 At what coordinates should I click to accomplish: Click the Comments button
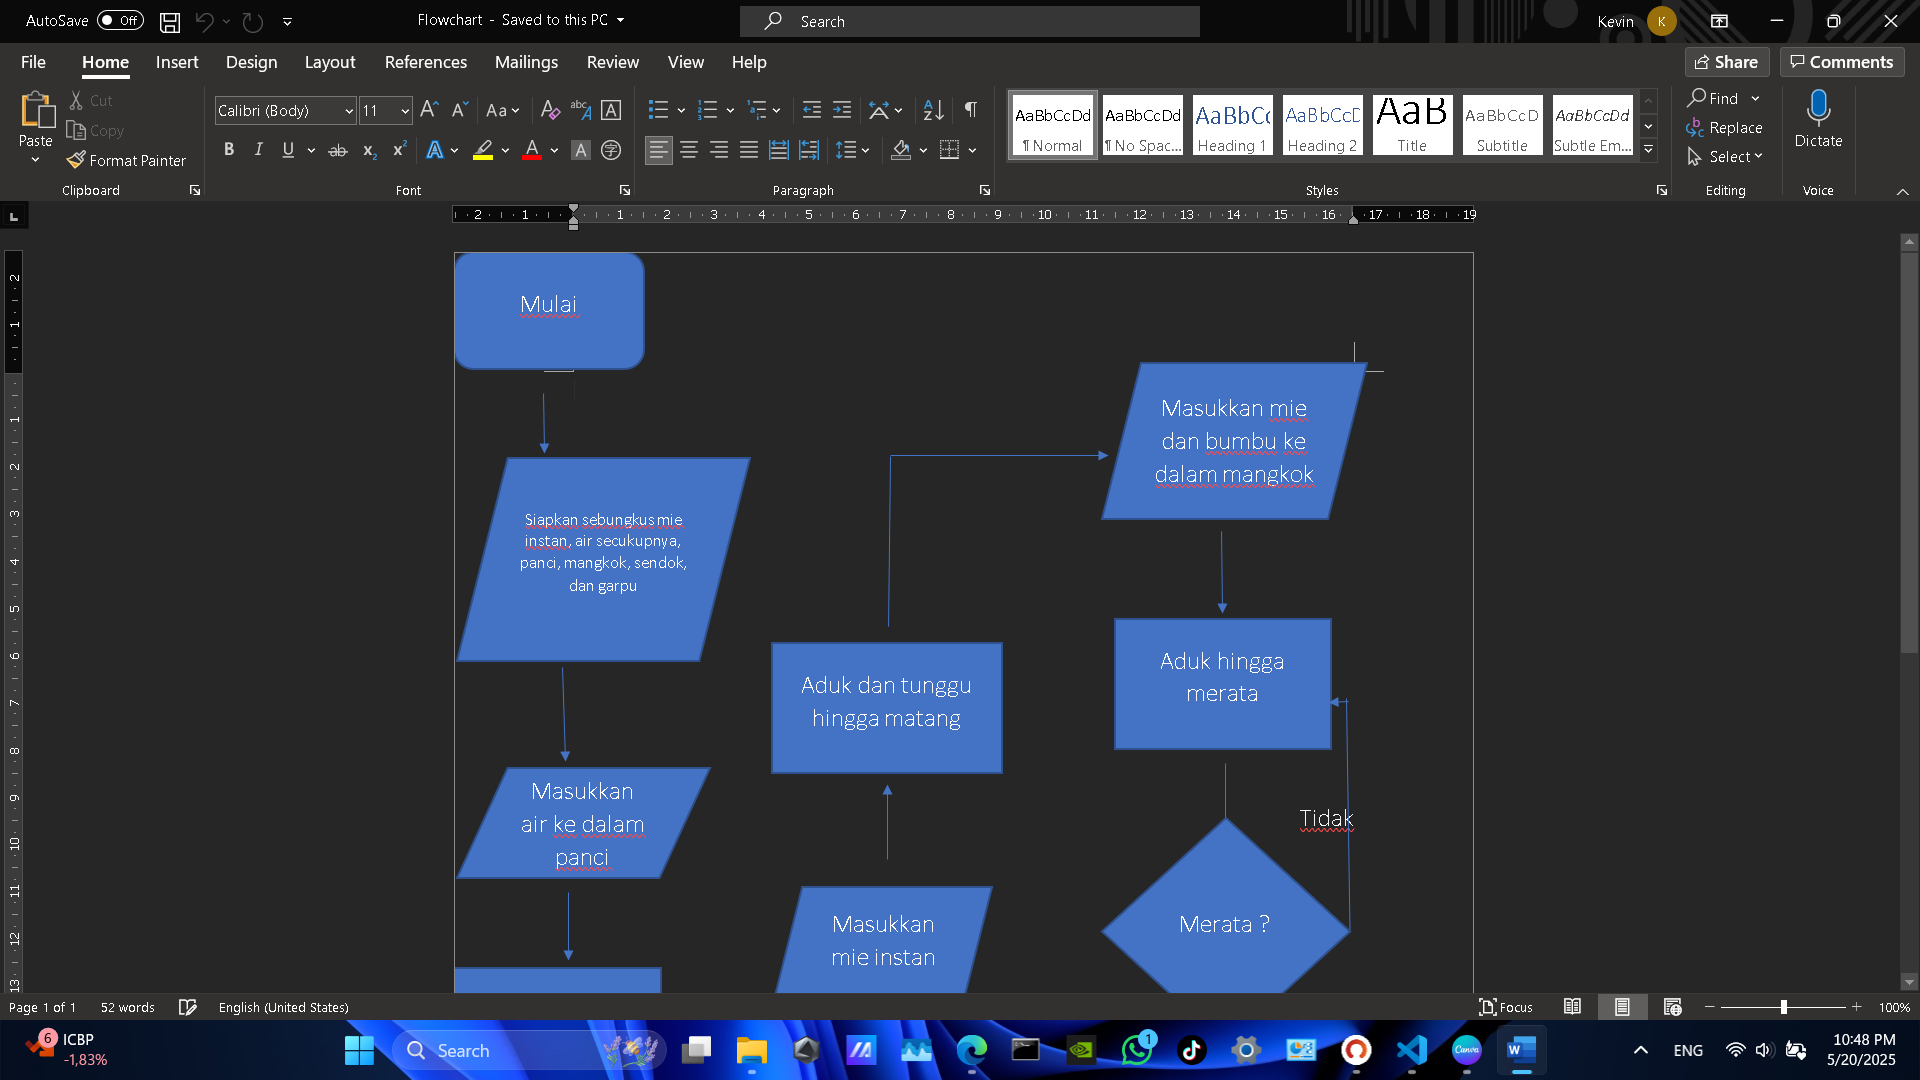tap(1842, 62)
